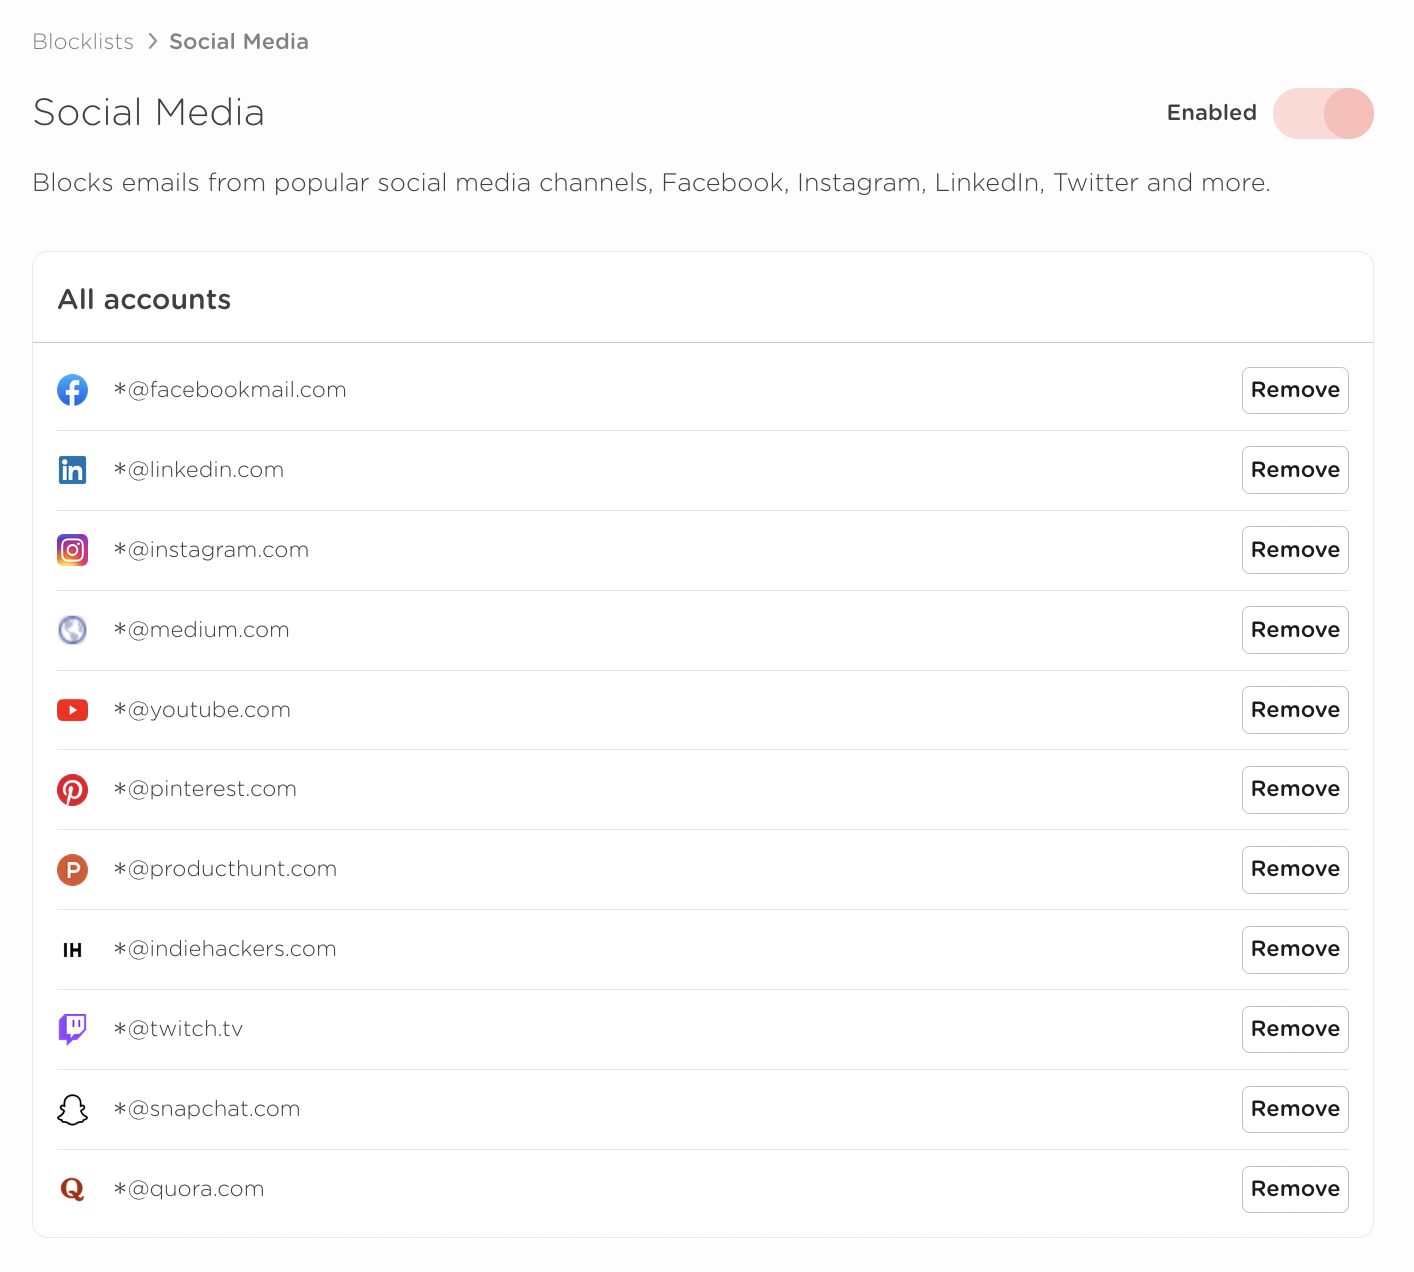Click the Facebook logo icon
Screen dimensions: 1414x1272
tap(72, 390)
